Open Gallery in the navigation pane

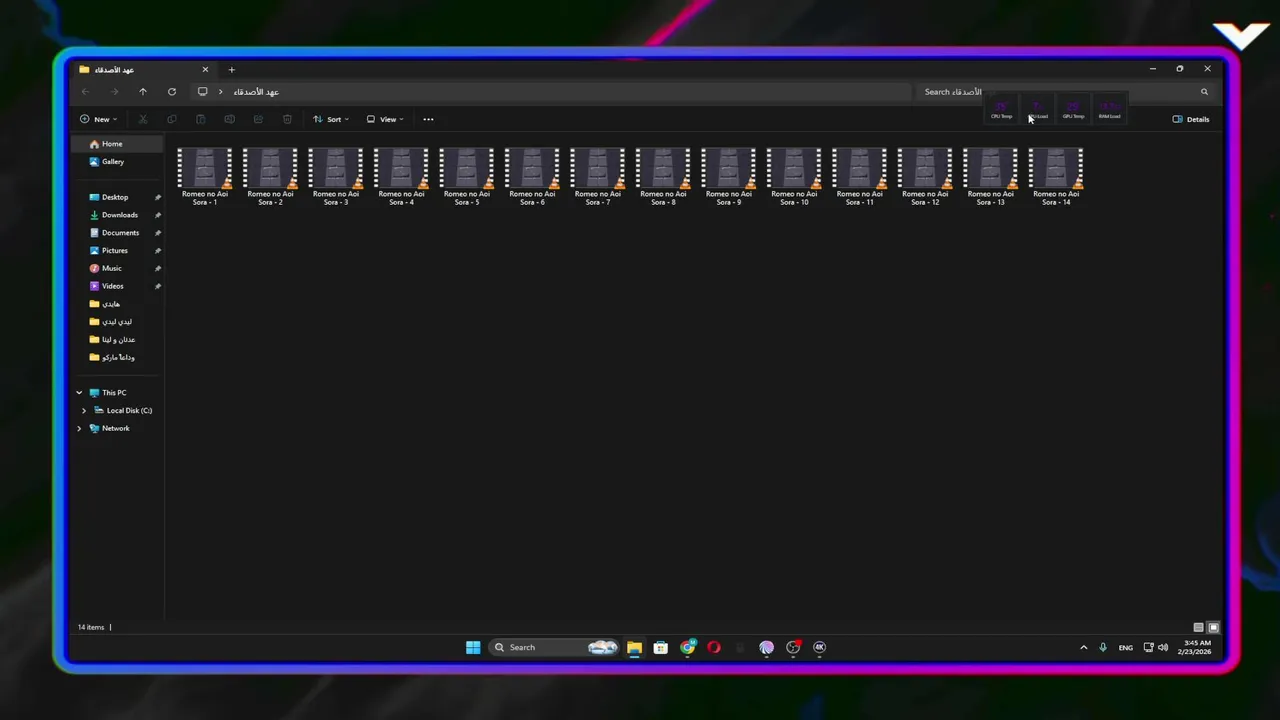[112, 161]
